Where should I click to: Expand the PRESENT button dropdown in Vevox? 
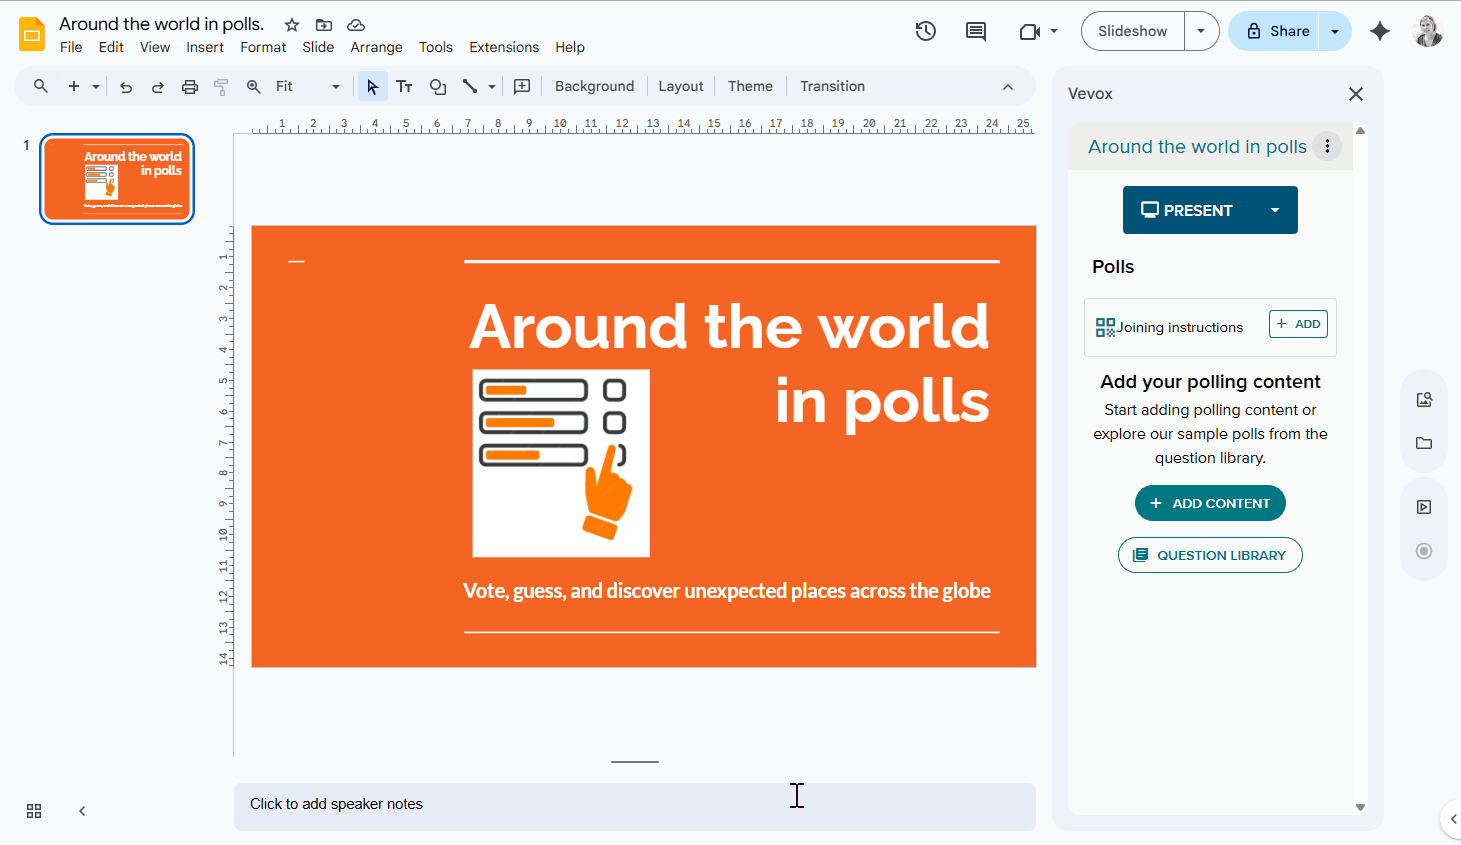[x=1275, y=210]
